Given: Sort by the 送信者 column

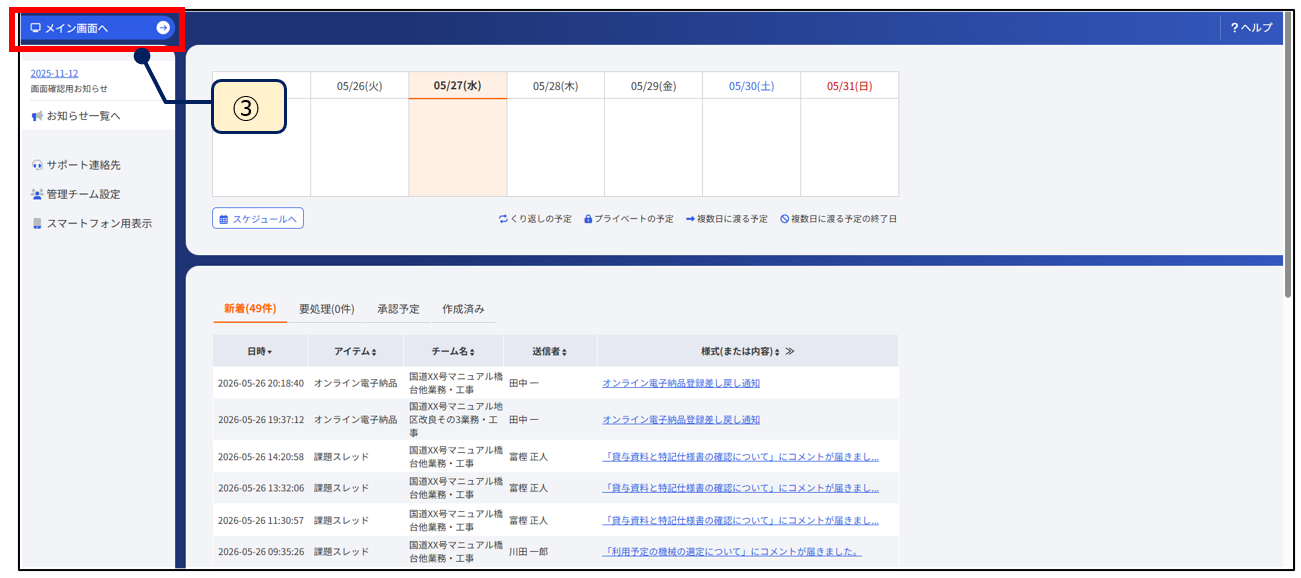Looking at the screenshot, I should [550, 351].
